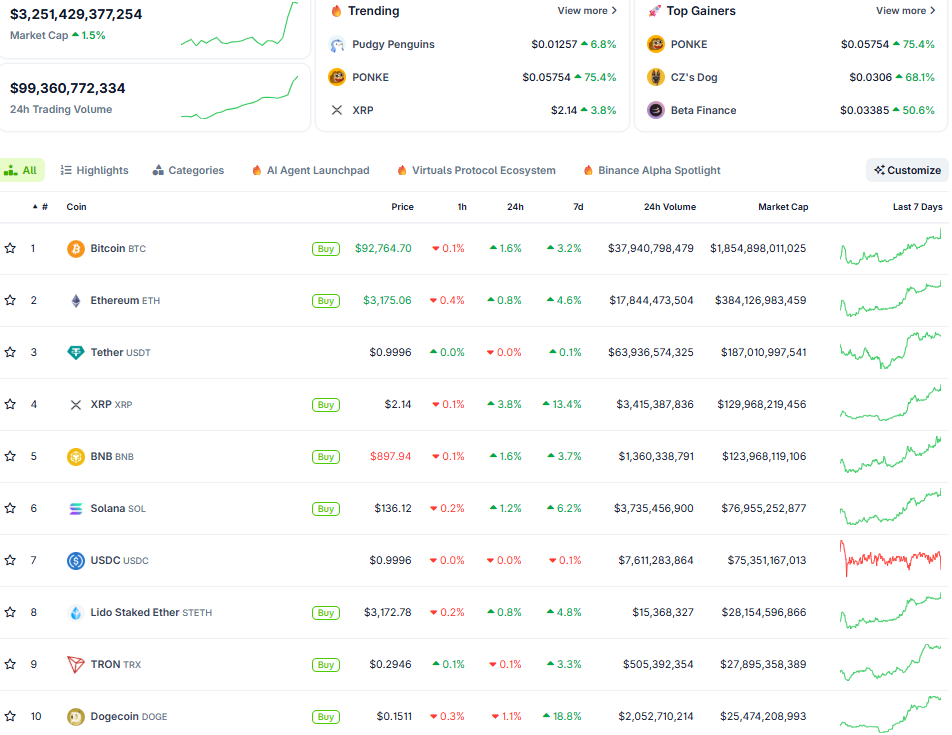Switch to the Highlights tab
This screenshot has width=952, height=735.
(94, 171)
